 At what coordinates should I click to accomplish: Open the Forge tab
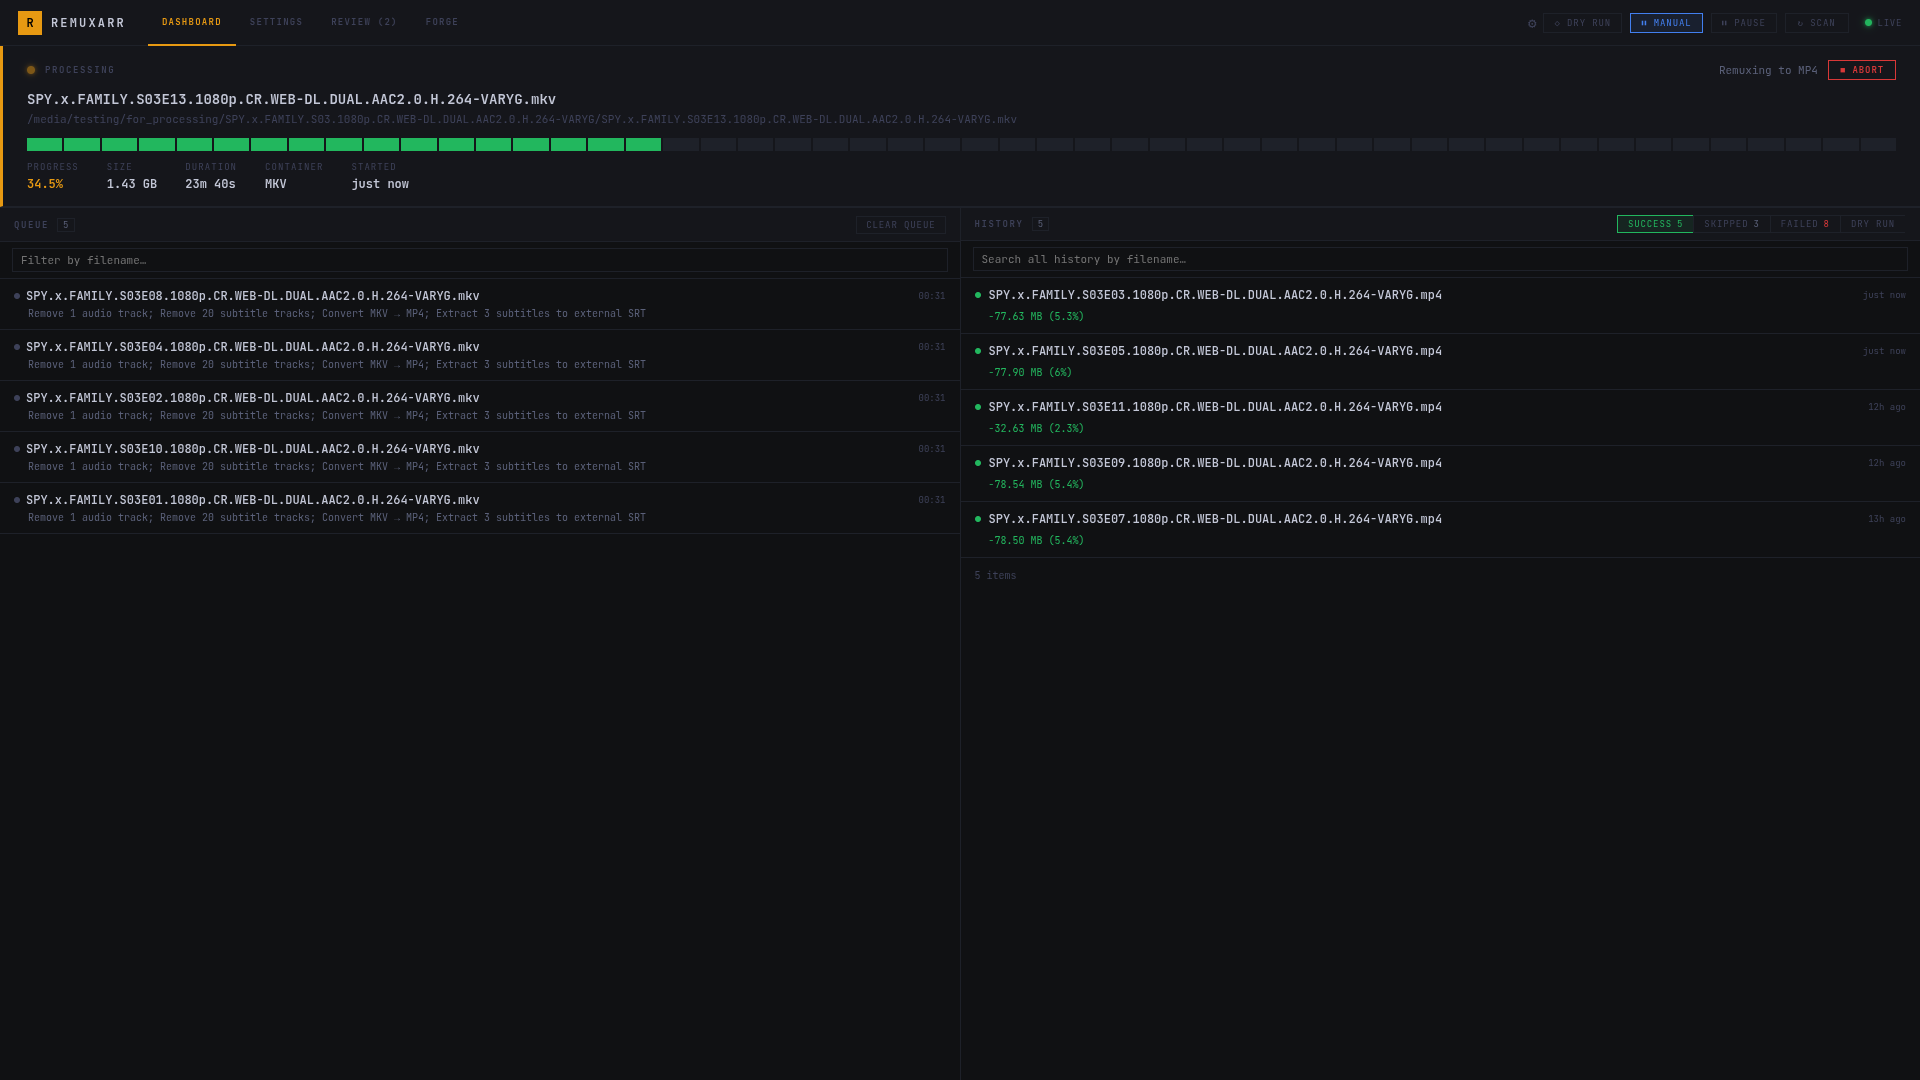[442, 23]
